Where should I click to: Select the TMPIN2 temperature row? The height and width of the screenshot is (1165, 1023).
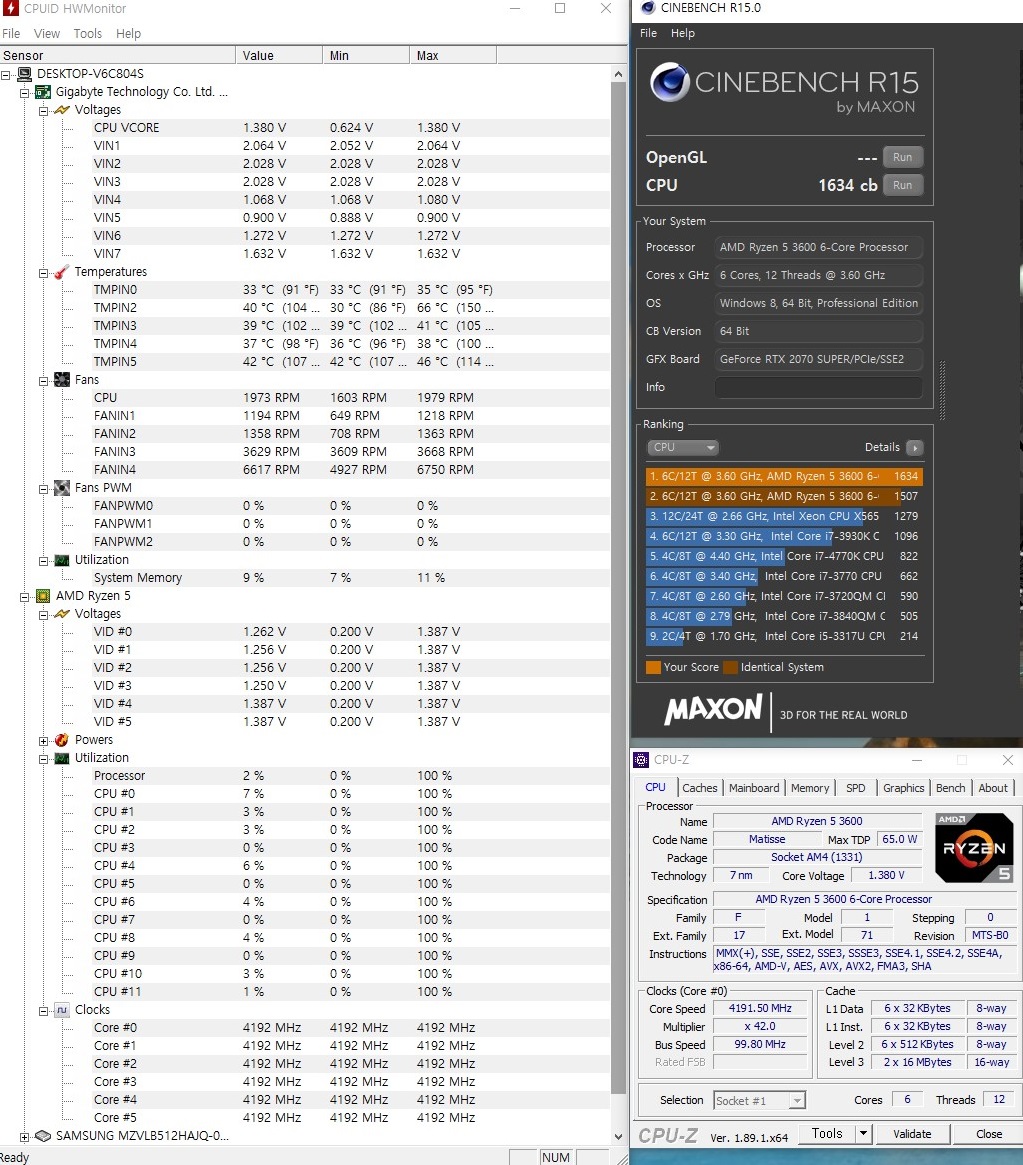click(305, 308)
